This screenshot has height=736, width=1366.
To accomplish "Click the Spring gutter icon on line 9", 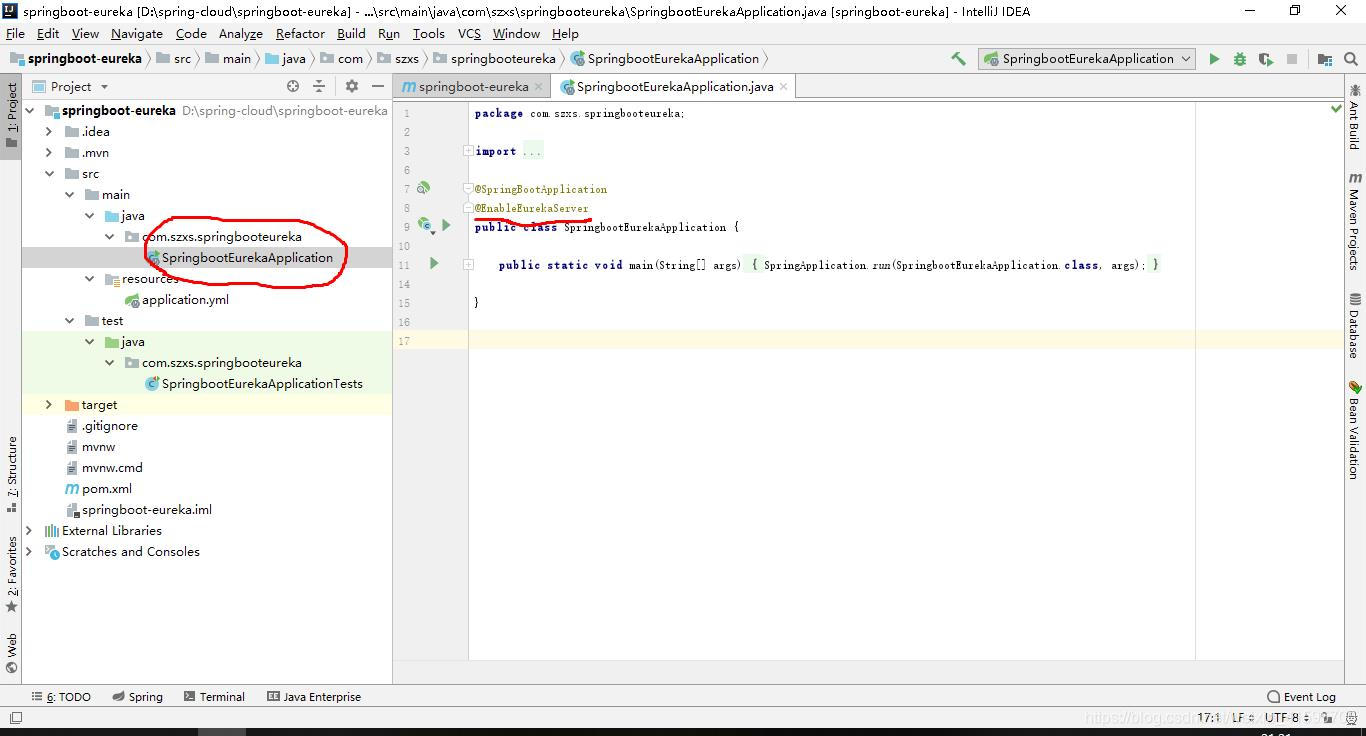I will (425, 226).
